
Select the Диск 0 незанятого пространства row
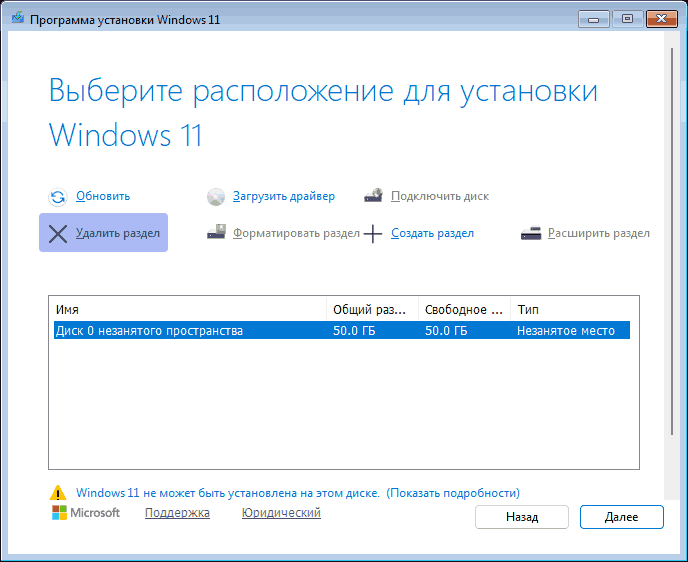pyautogui.click(x=342, y=330)
